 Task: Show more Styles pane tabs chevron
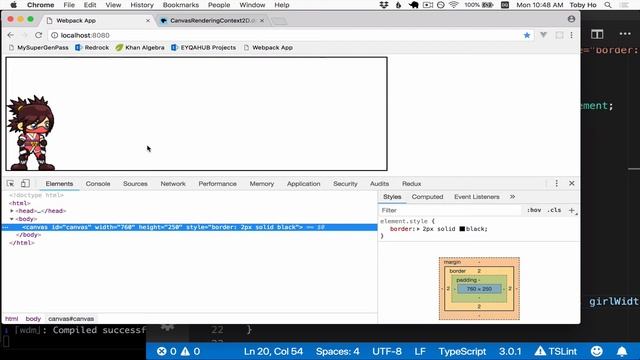[x=512, y=197]
